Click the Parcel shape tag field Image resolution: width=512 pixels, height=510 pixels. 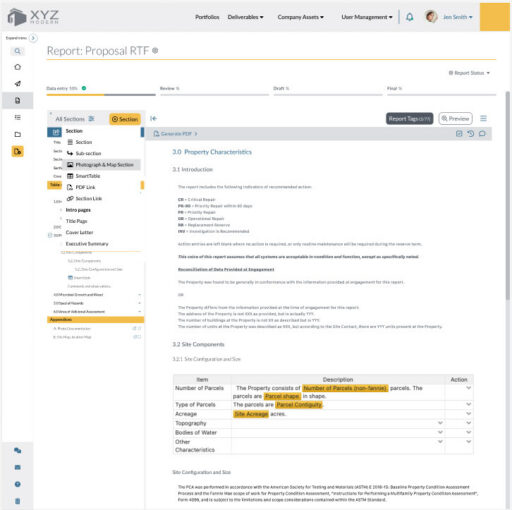(282, 396)
